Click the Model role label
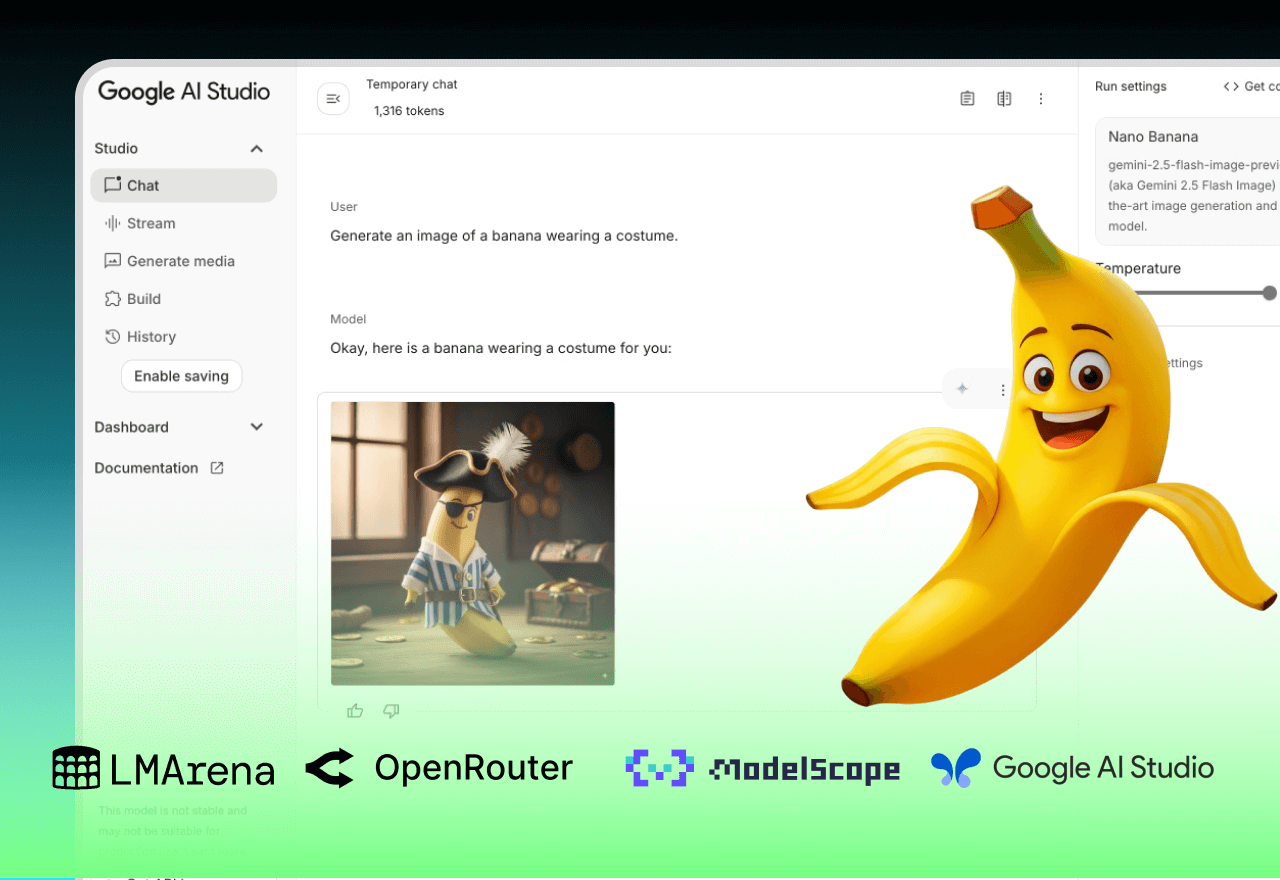The image size is (1280, 880). 348,319
